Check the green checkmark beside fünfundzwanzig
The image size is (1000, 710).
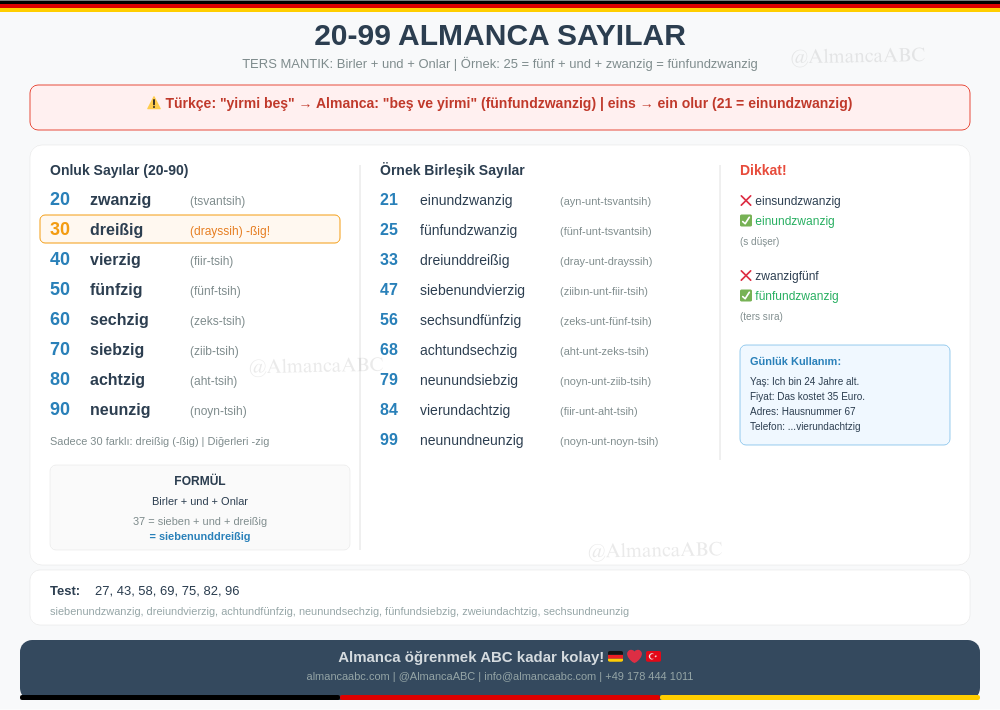pyautogui.click(x=746, y=295)
